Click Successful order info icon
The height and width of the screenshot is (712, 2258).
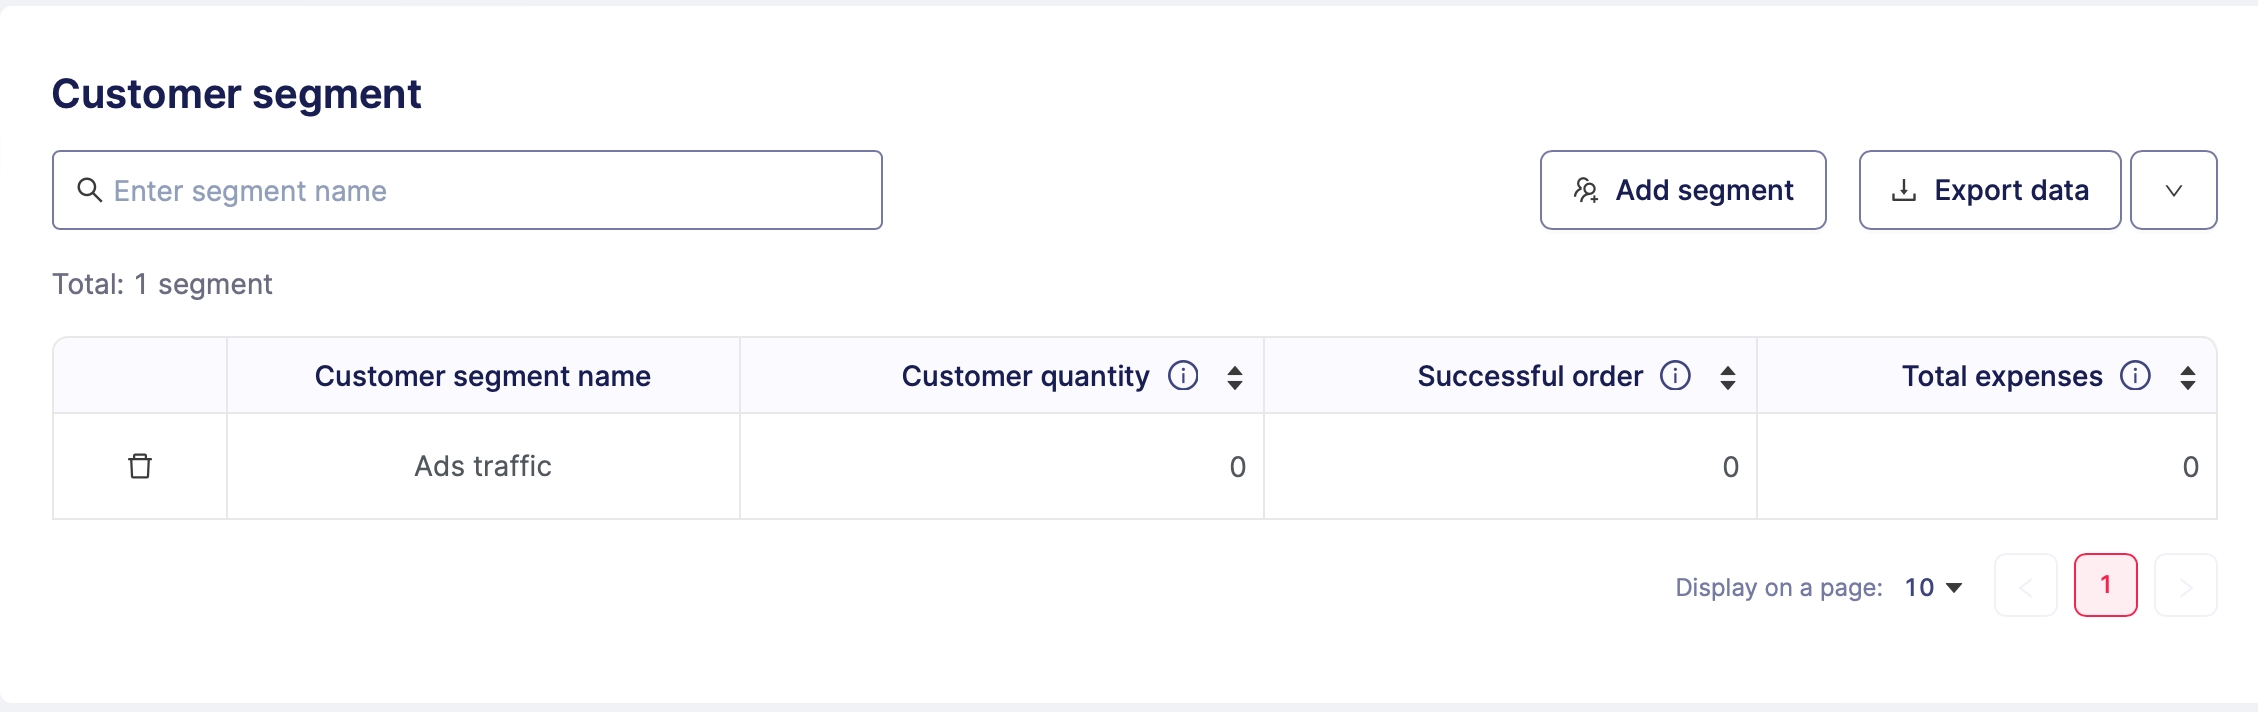point(1675,376)
